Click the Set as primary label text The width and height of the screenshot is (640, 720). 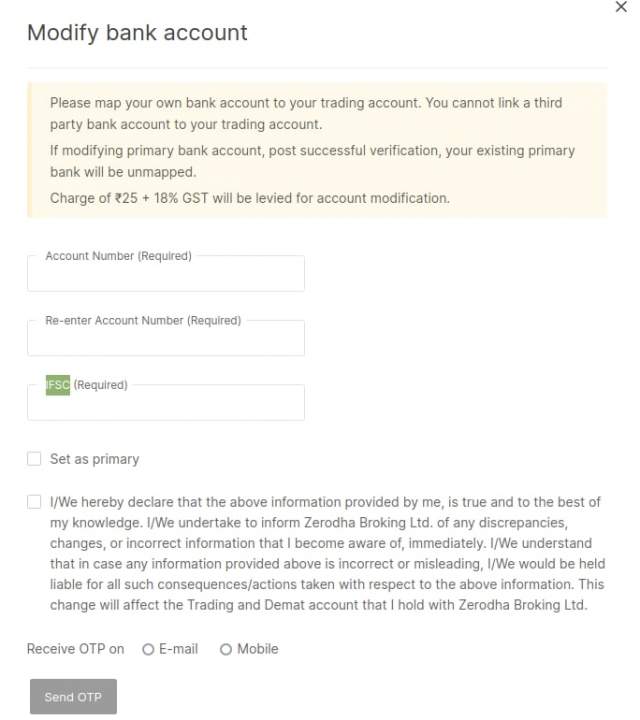coord(94,459)
